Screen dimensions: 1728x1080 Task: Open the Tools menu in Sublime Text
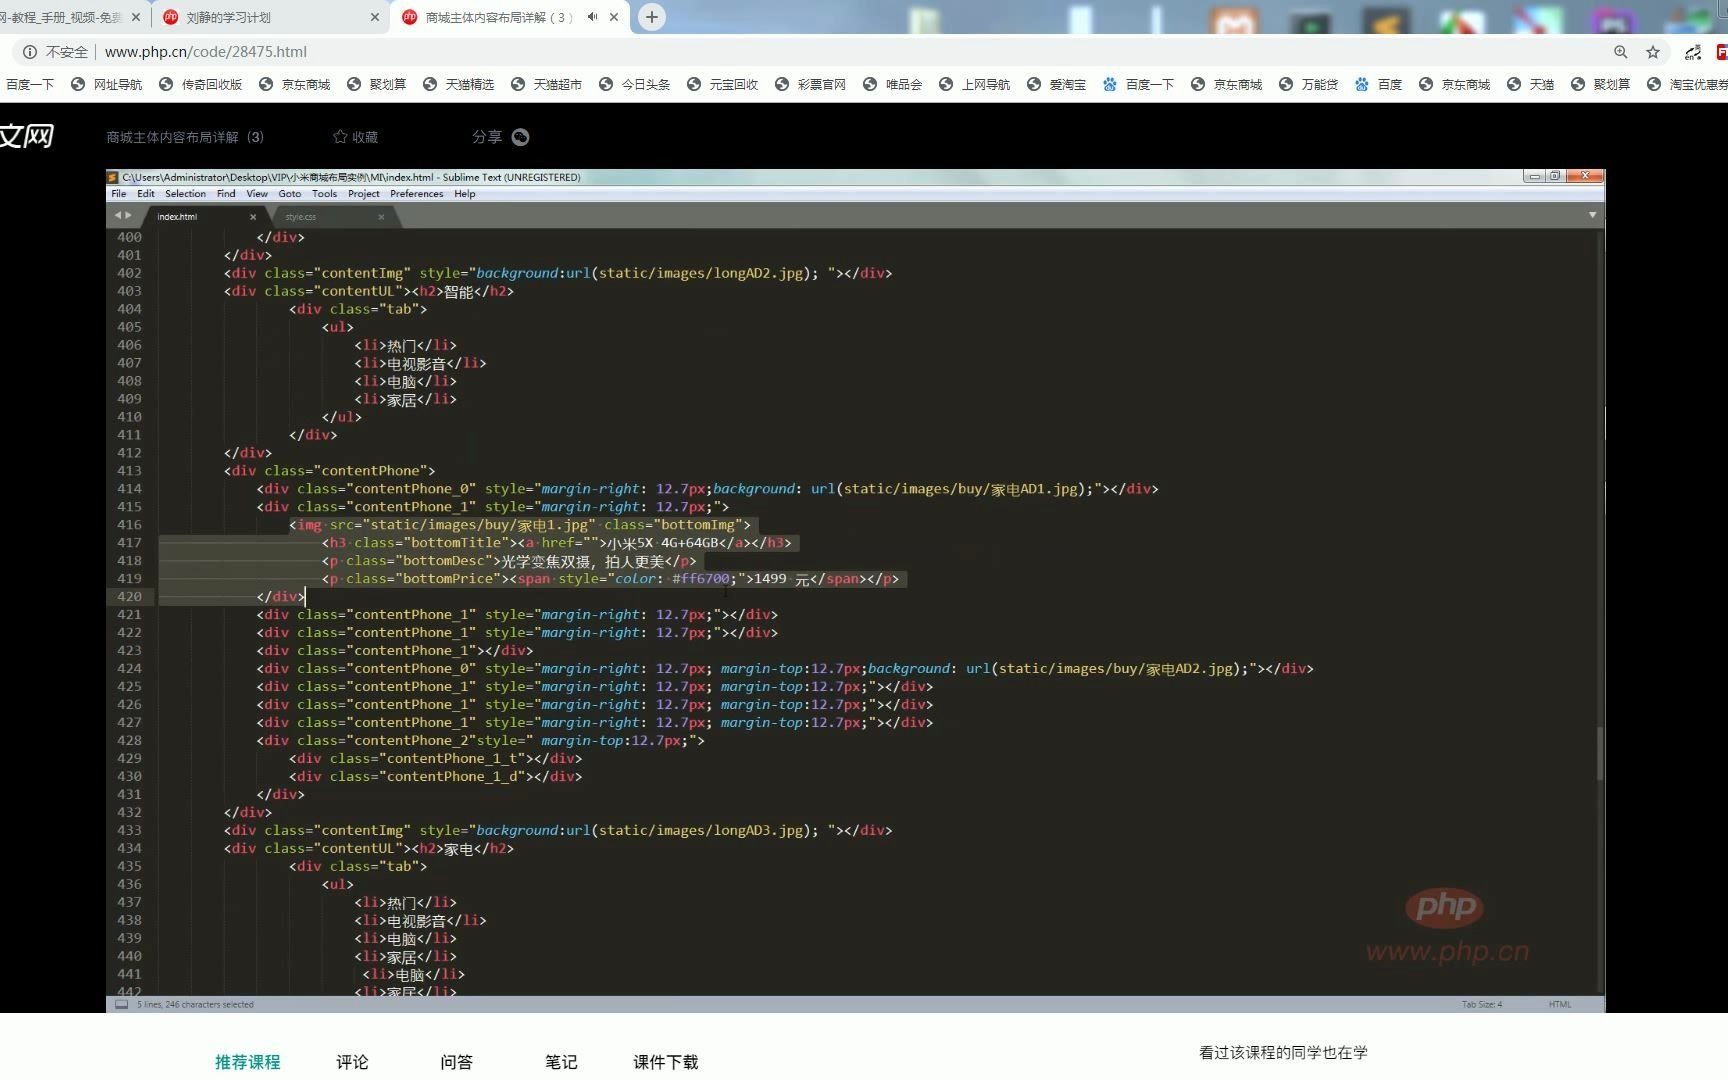(324, 194)
